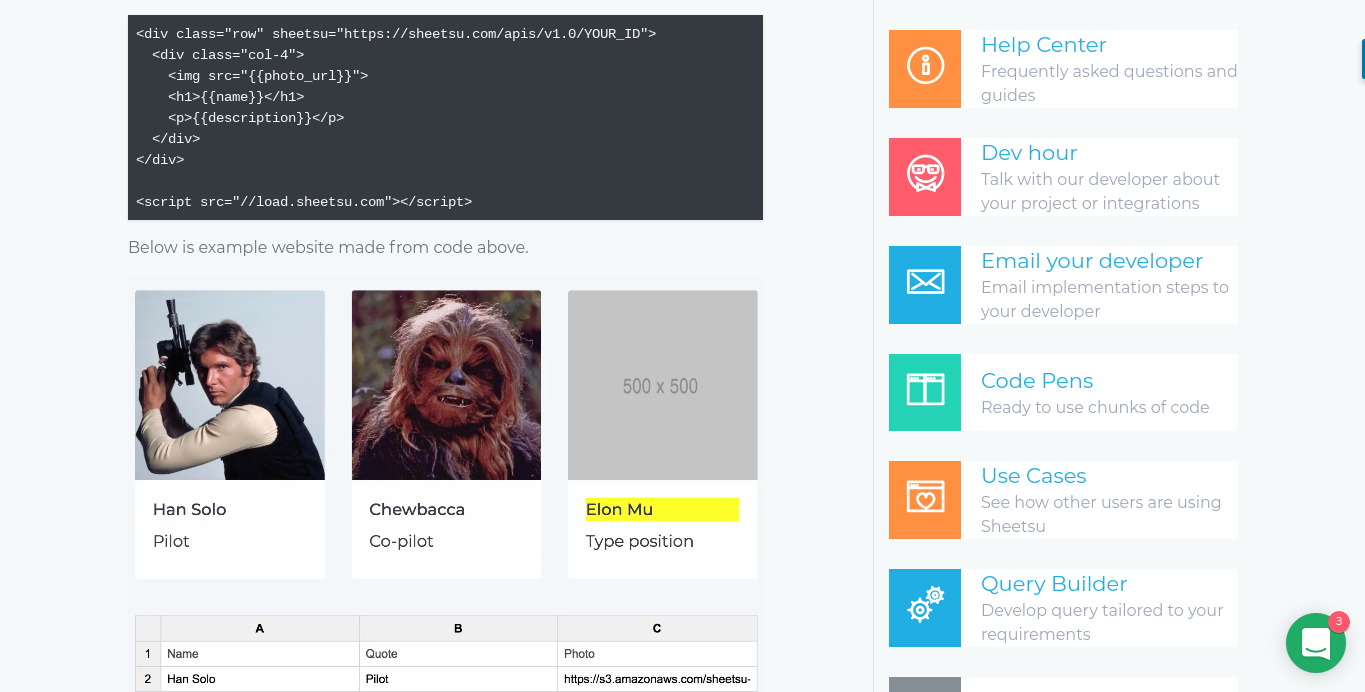Click the highlighted Elon Mu name field
1365x692 pixels.
coord(663,510)
